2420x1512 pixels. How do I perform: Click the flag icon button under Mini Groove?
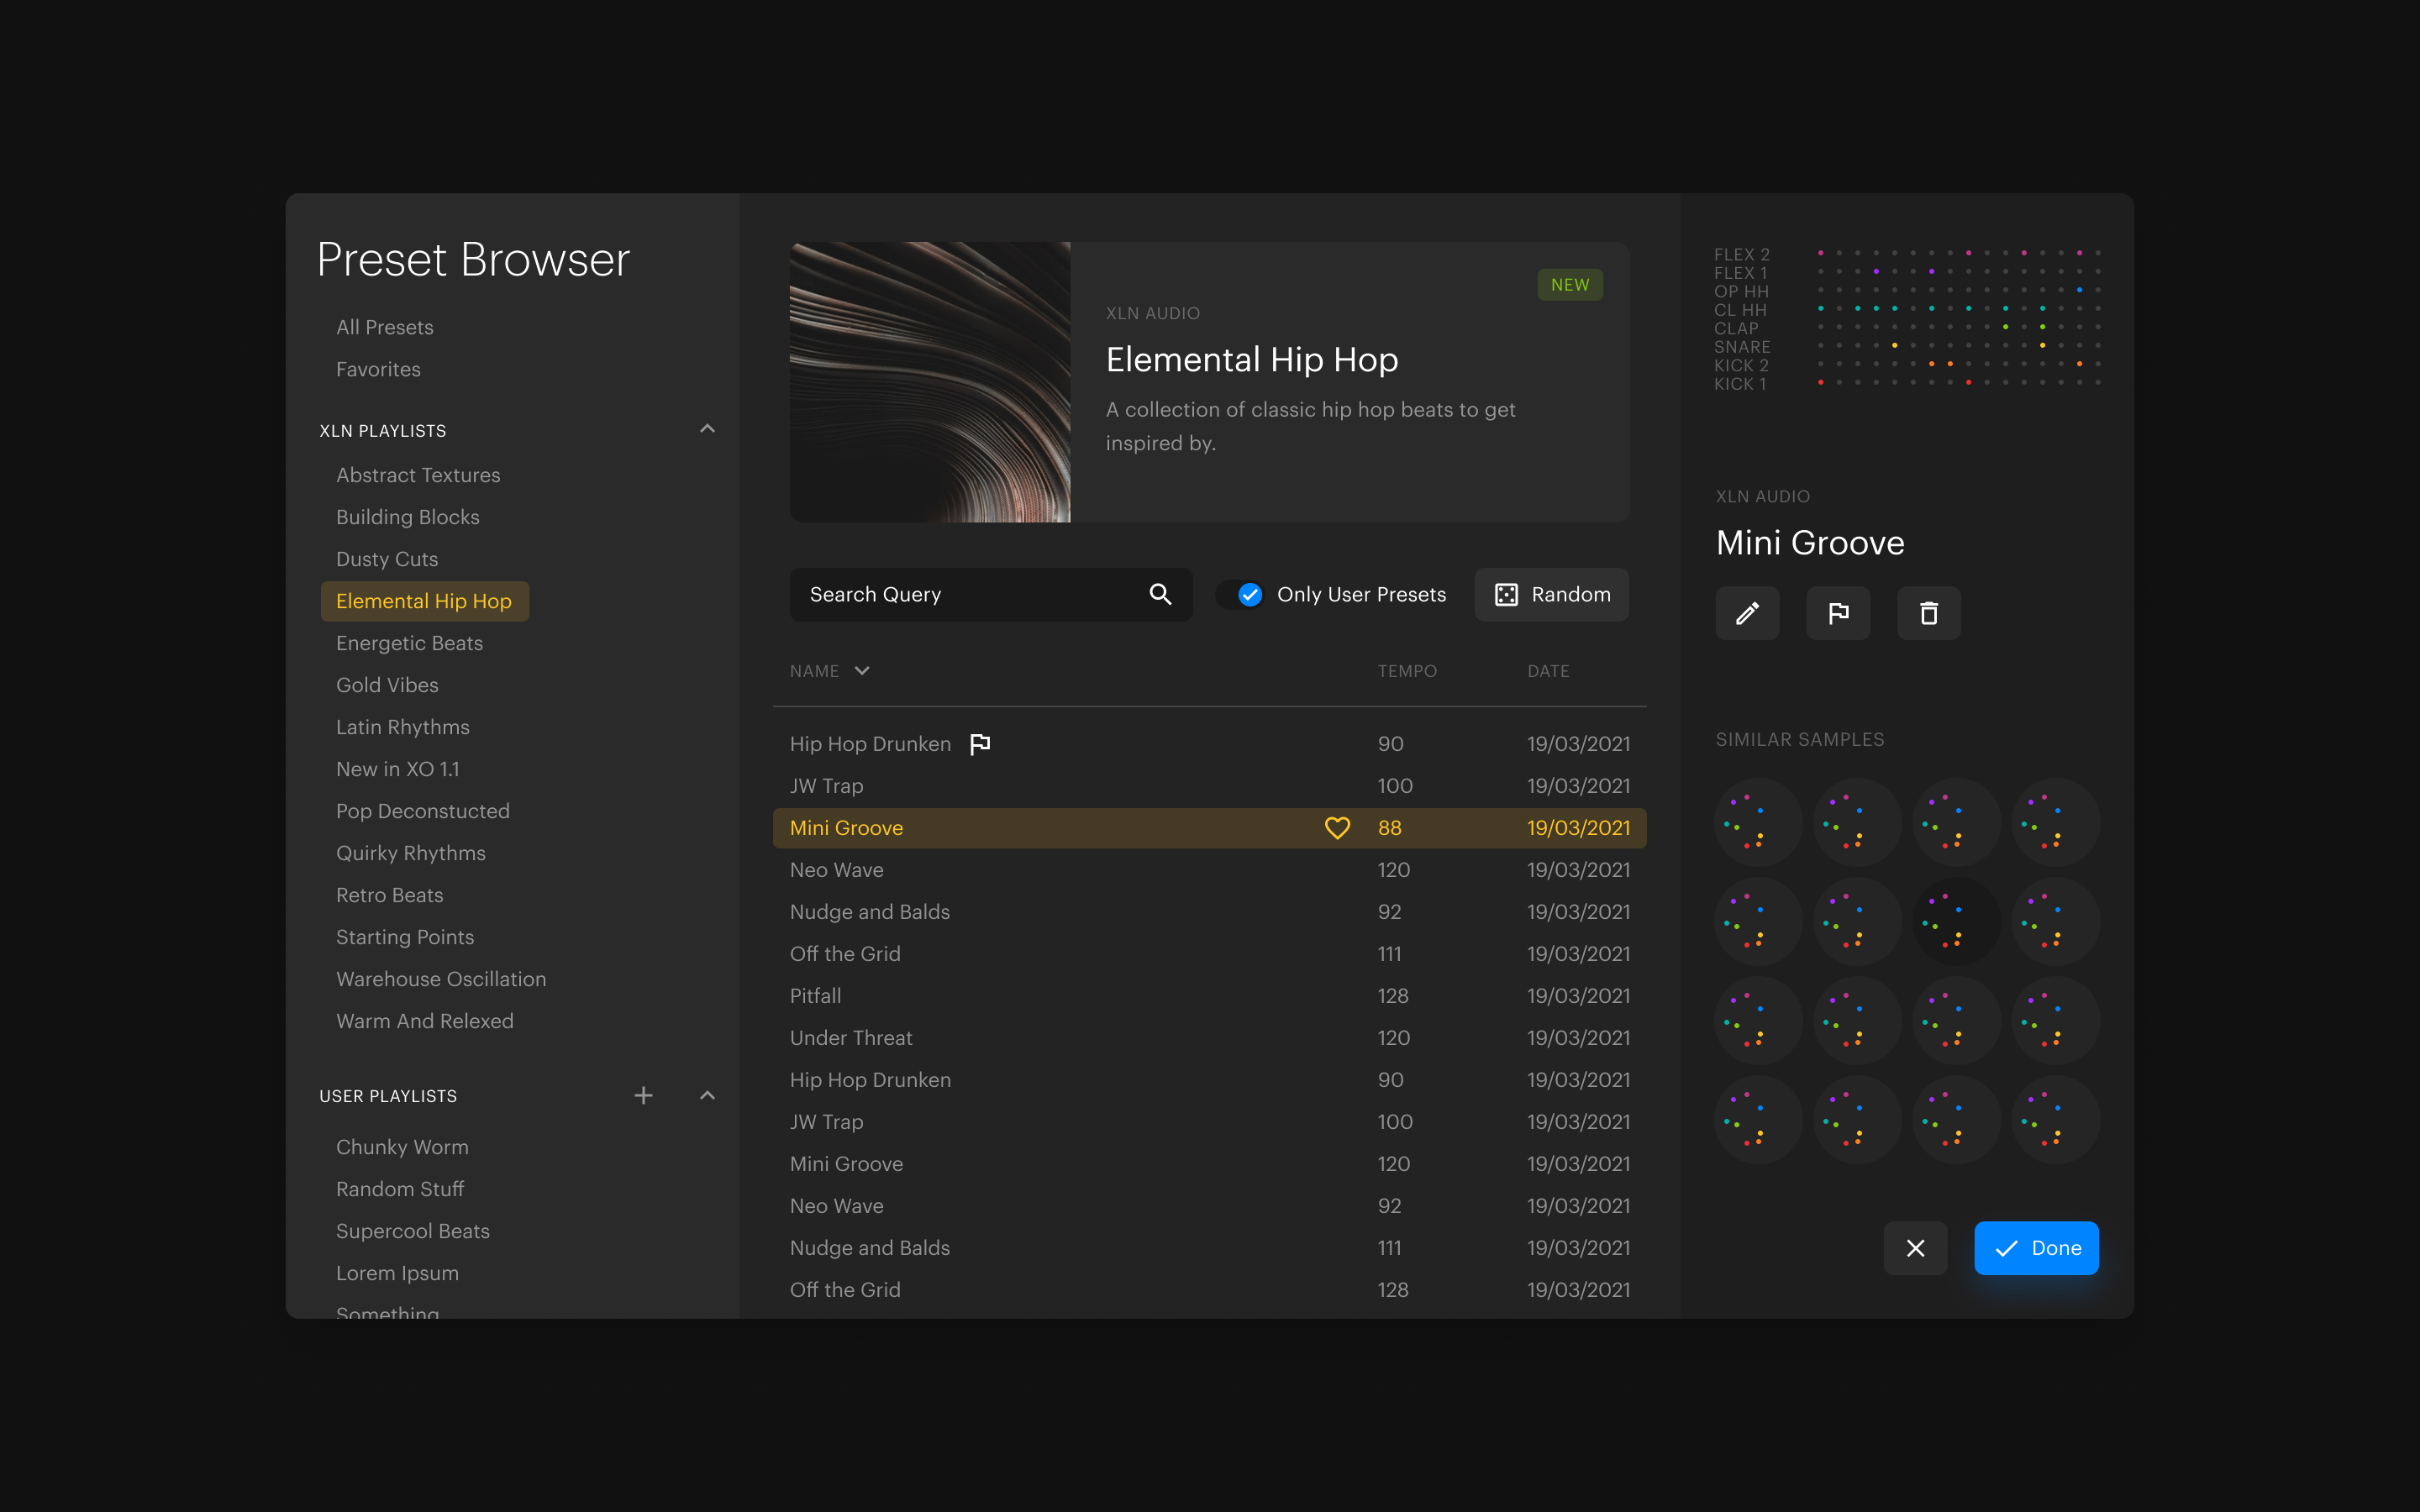[x=1838, y=613]
